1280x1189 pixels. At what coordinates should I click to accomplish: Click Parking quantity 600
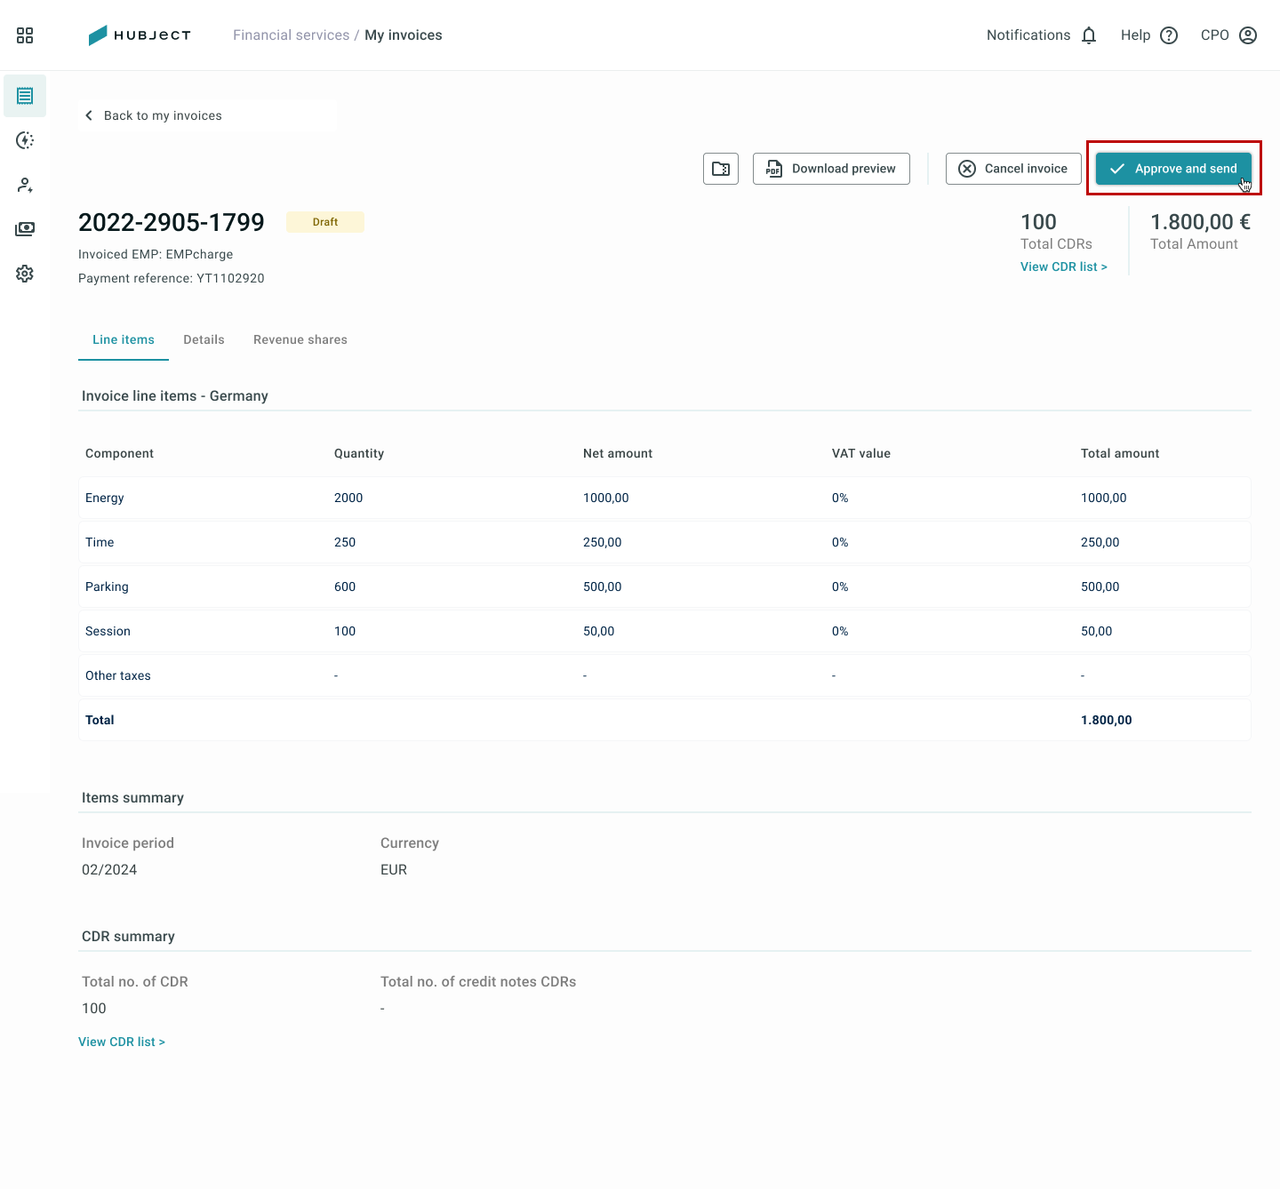(x=345, y=587)
